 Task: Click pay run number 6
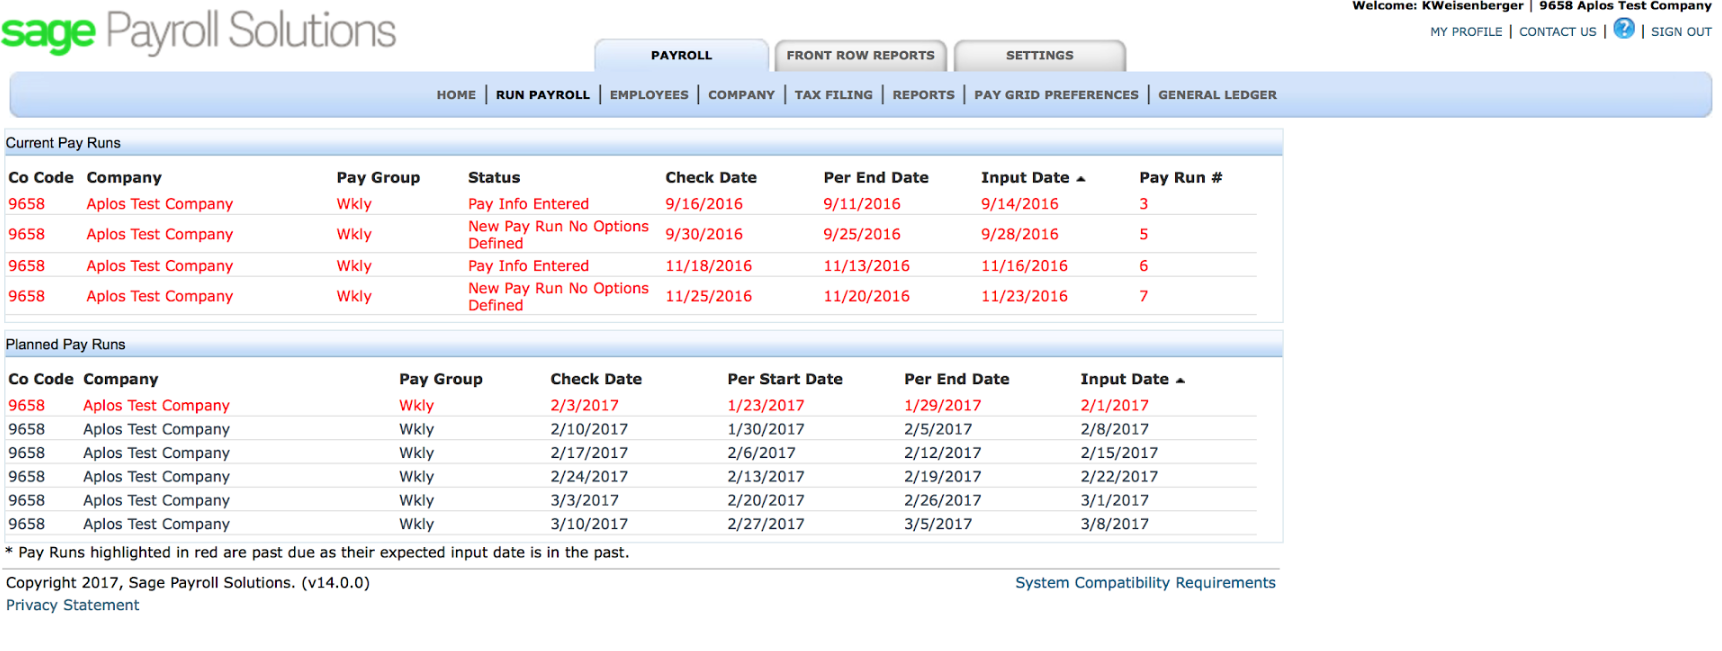tap(1144, 266)
